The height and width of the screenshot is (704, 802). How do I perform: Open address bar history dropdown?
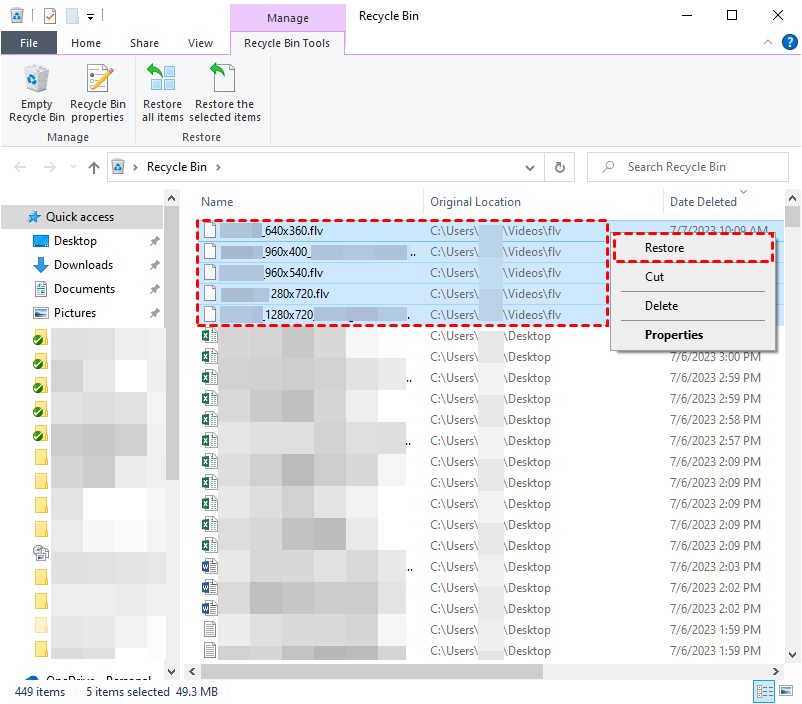coord(533,168)
